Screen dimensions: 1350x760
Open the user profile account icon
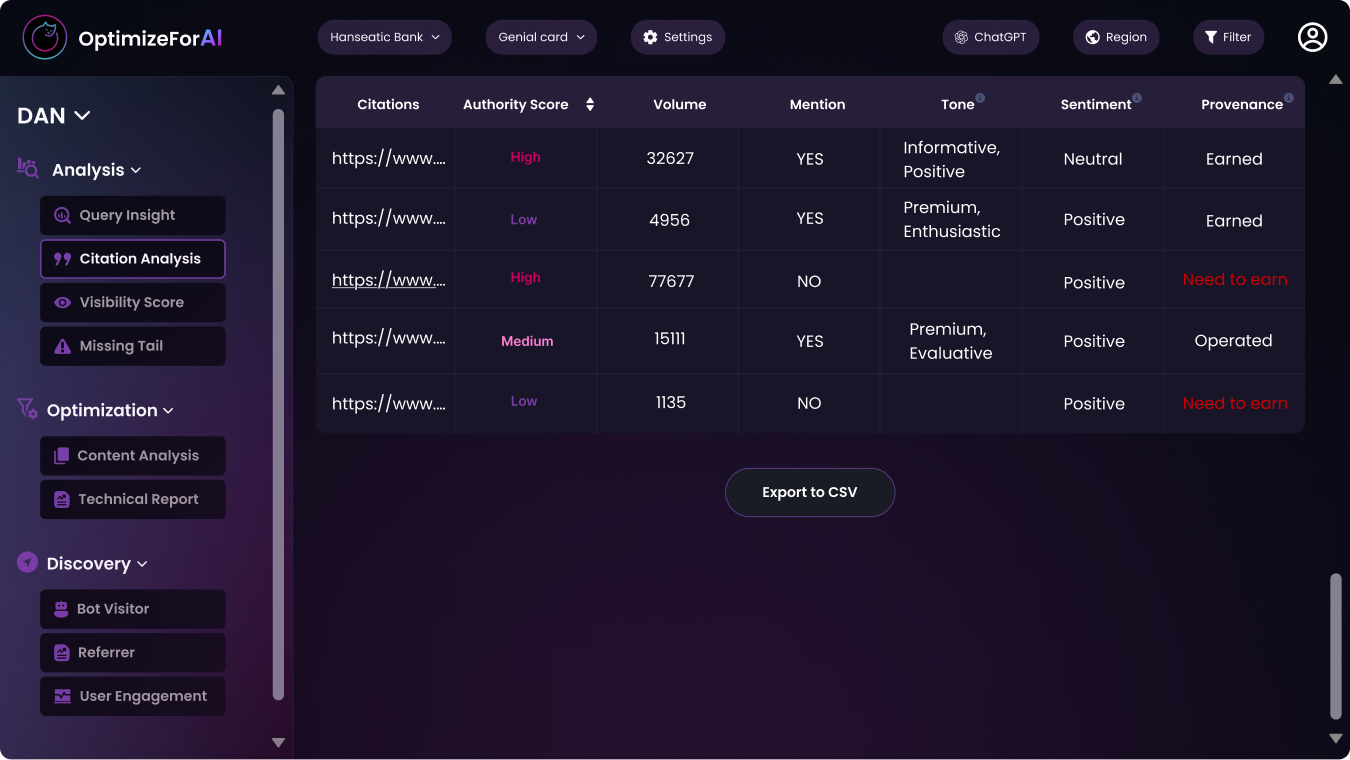pos(1312,37)
